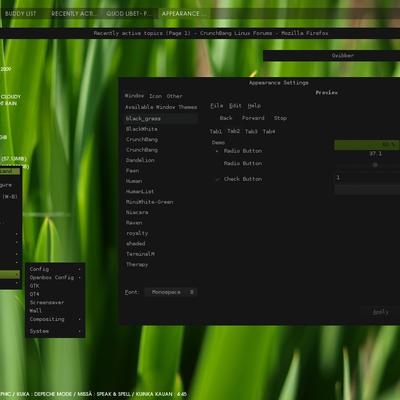This screenshot has height=400, width=400.
Task: Choose Wall in the settings menu
Action: coord(55,311)
